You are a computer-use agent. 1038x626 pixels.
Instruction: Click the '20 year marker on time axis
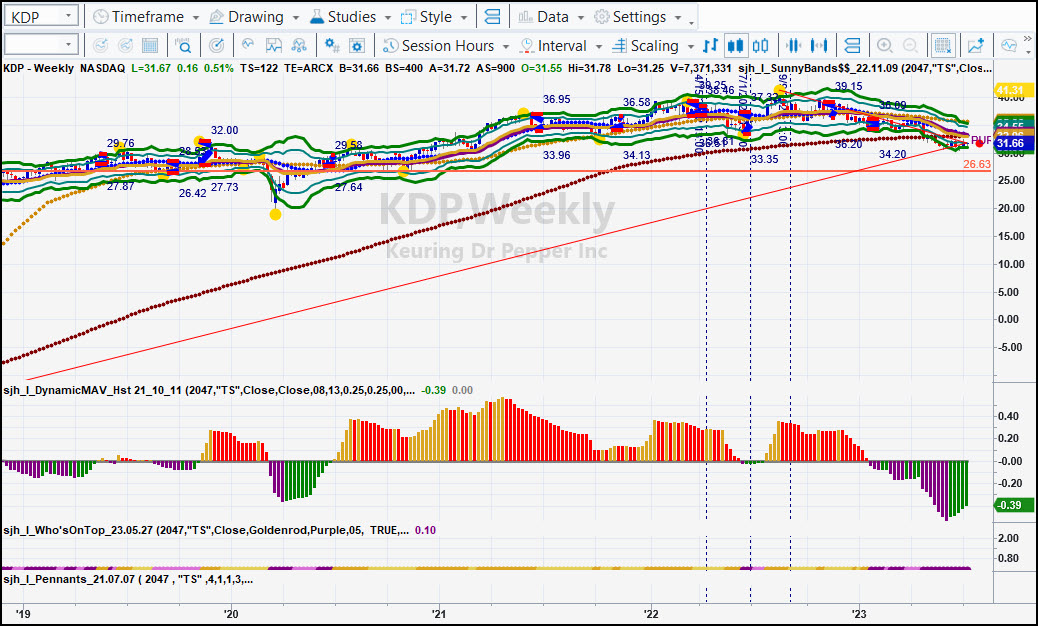point(232,614)
